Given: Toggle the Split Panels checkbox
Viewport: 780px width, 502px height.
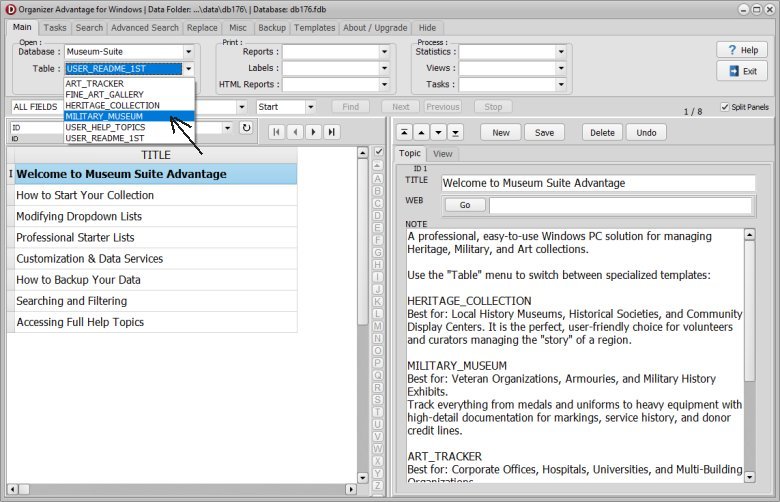Looking at the screenshot, I should click(724, 107).
